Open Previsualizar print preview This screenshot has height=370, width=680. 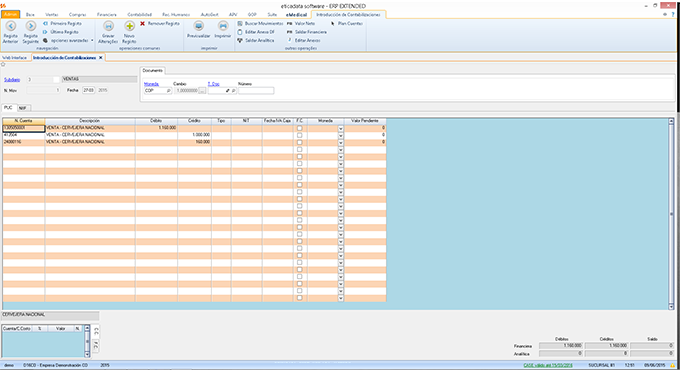(x=199, y=30)
